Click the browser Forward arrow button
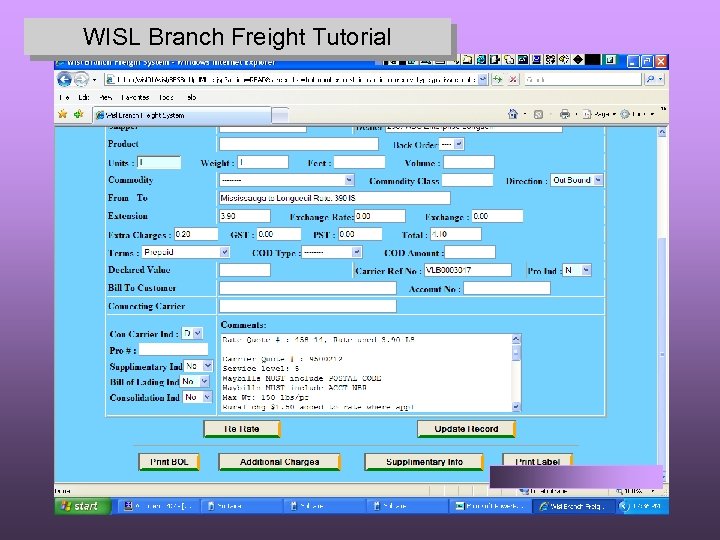The width and height of the screenshot is (720, 540). tap(81, 80)
